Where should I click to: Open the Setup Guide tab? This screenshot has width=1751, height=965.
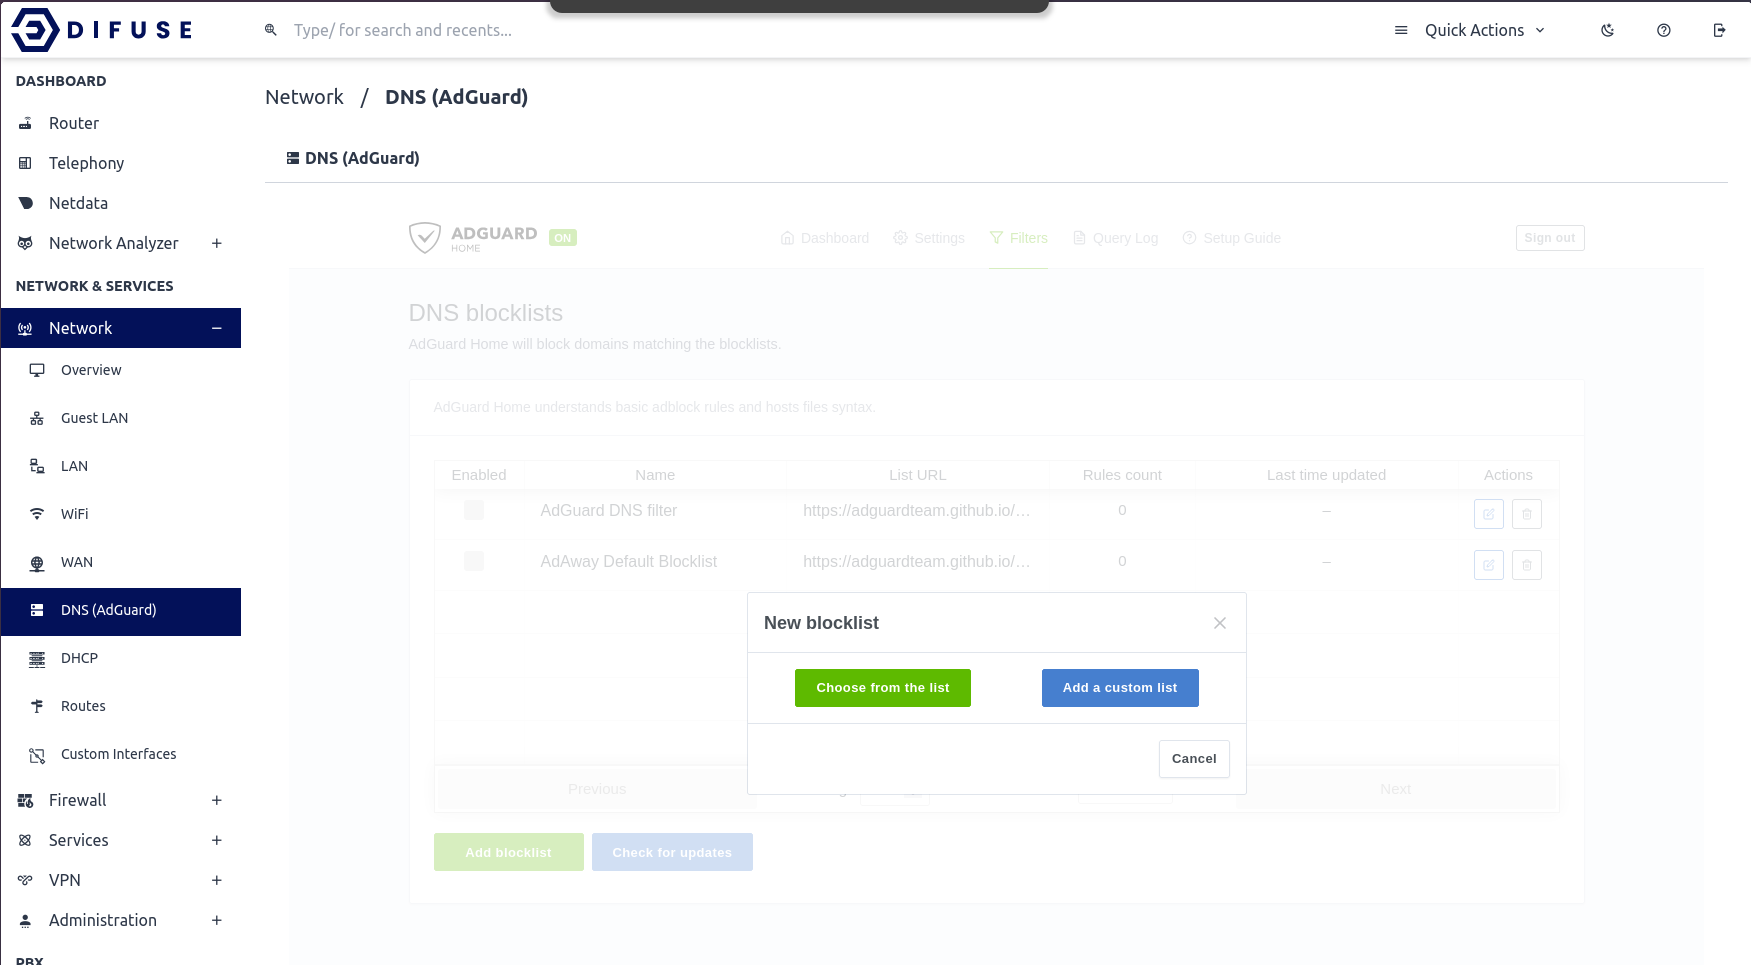tap(1231, 238)
